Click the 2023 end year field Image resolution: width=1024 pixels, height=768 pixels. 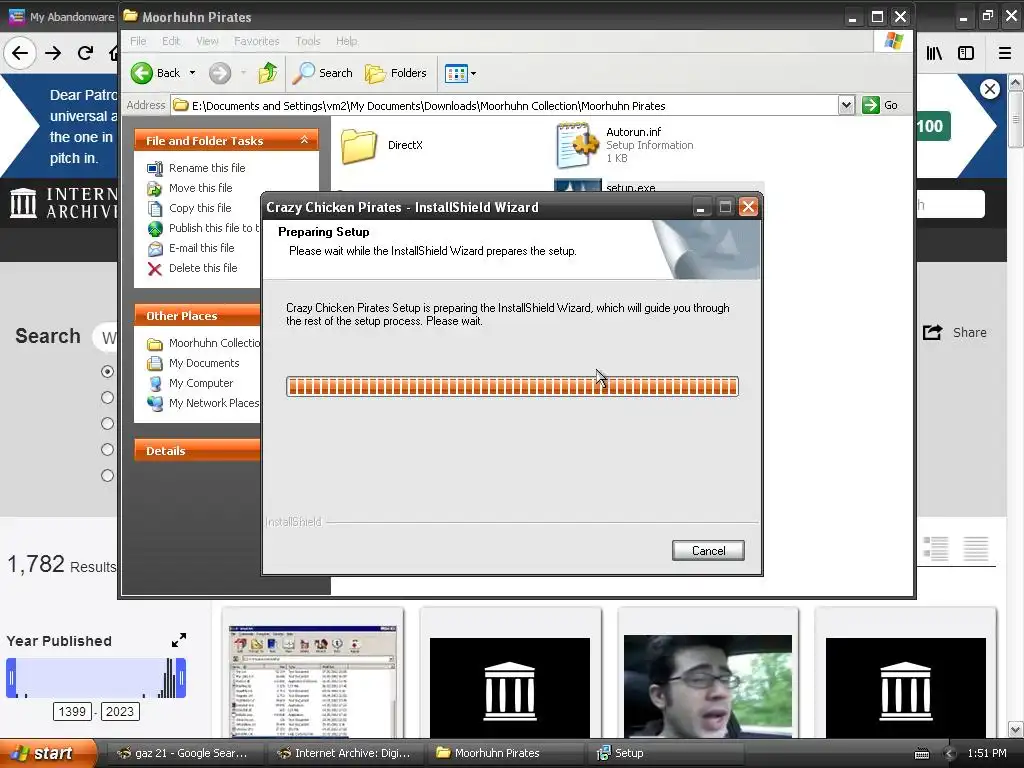pyautogui.click(x=120, y=711)
